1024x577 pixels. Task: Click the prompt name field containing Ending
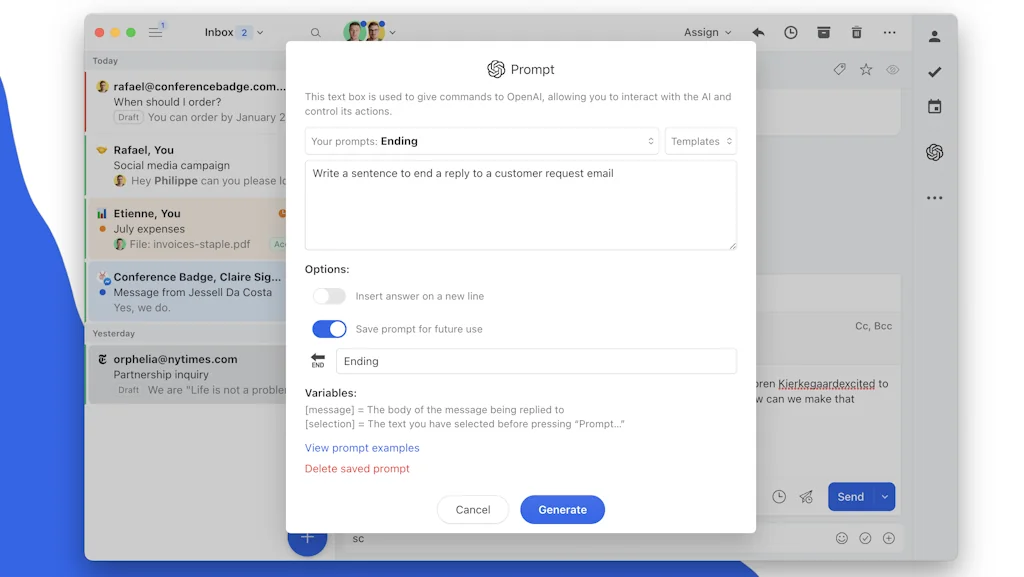click(536, 361)
